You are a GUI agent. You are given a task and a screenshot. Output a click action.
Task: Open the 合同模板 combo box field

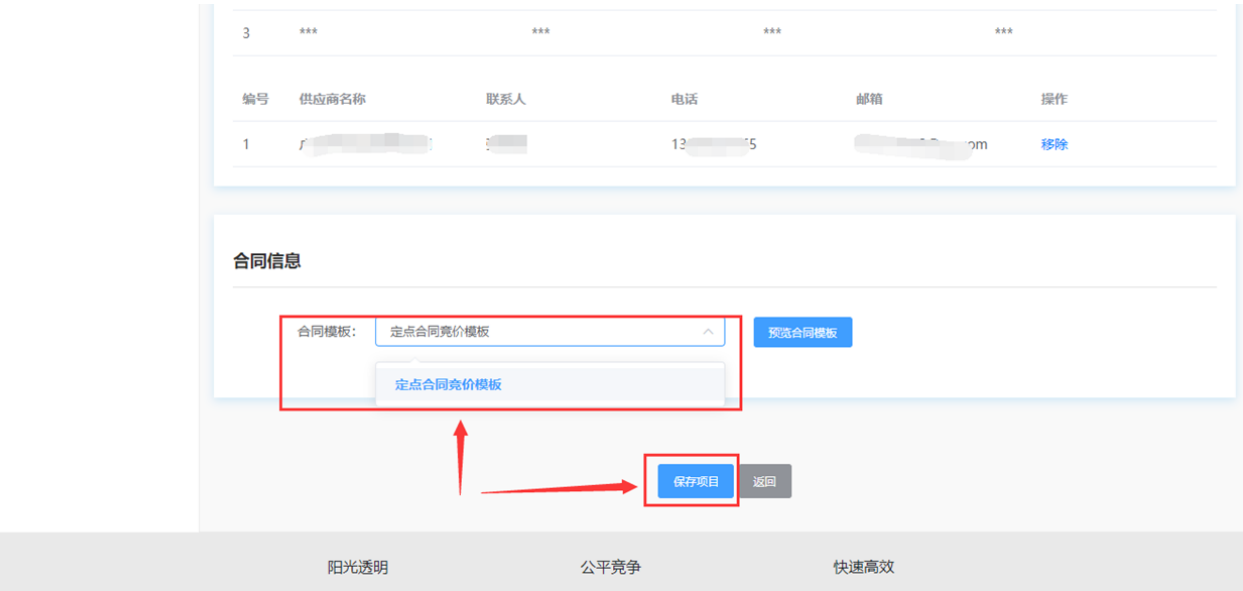click(540, 332)
